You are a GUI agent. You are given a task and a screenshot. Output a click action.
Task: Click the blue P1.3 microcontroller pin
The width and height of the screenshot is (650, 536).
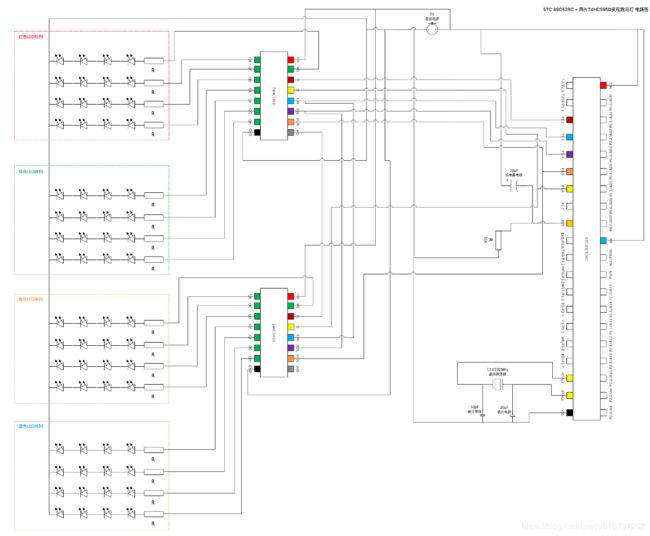click(x=570, y=137)
